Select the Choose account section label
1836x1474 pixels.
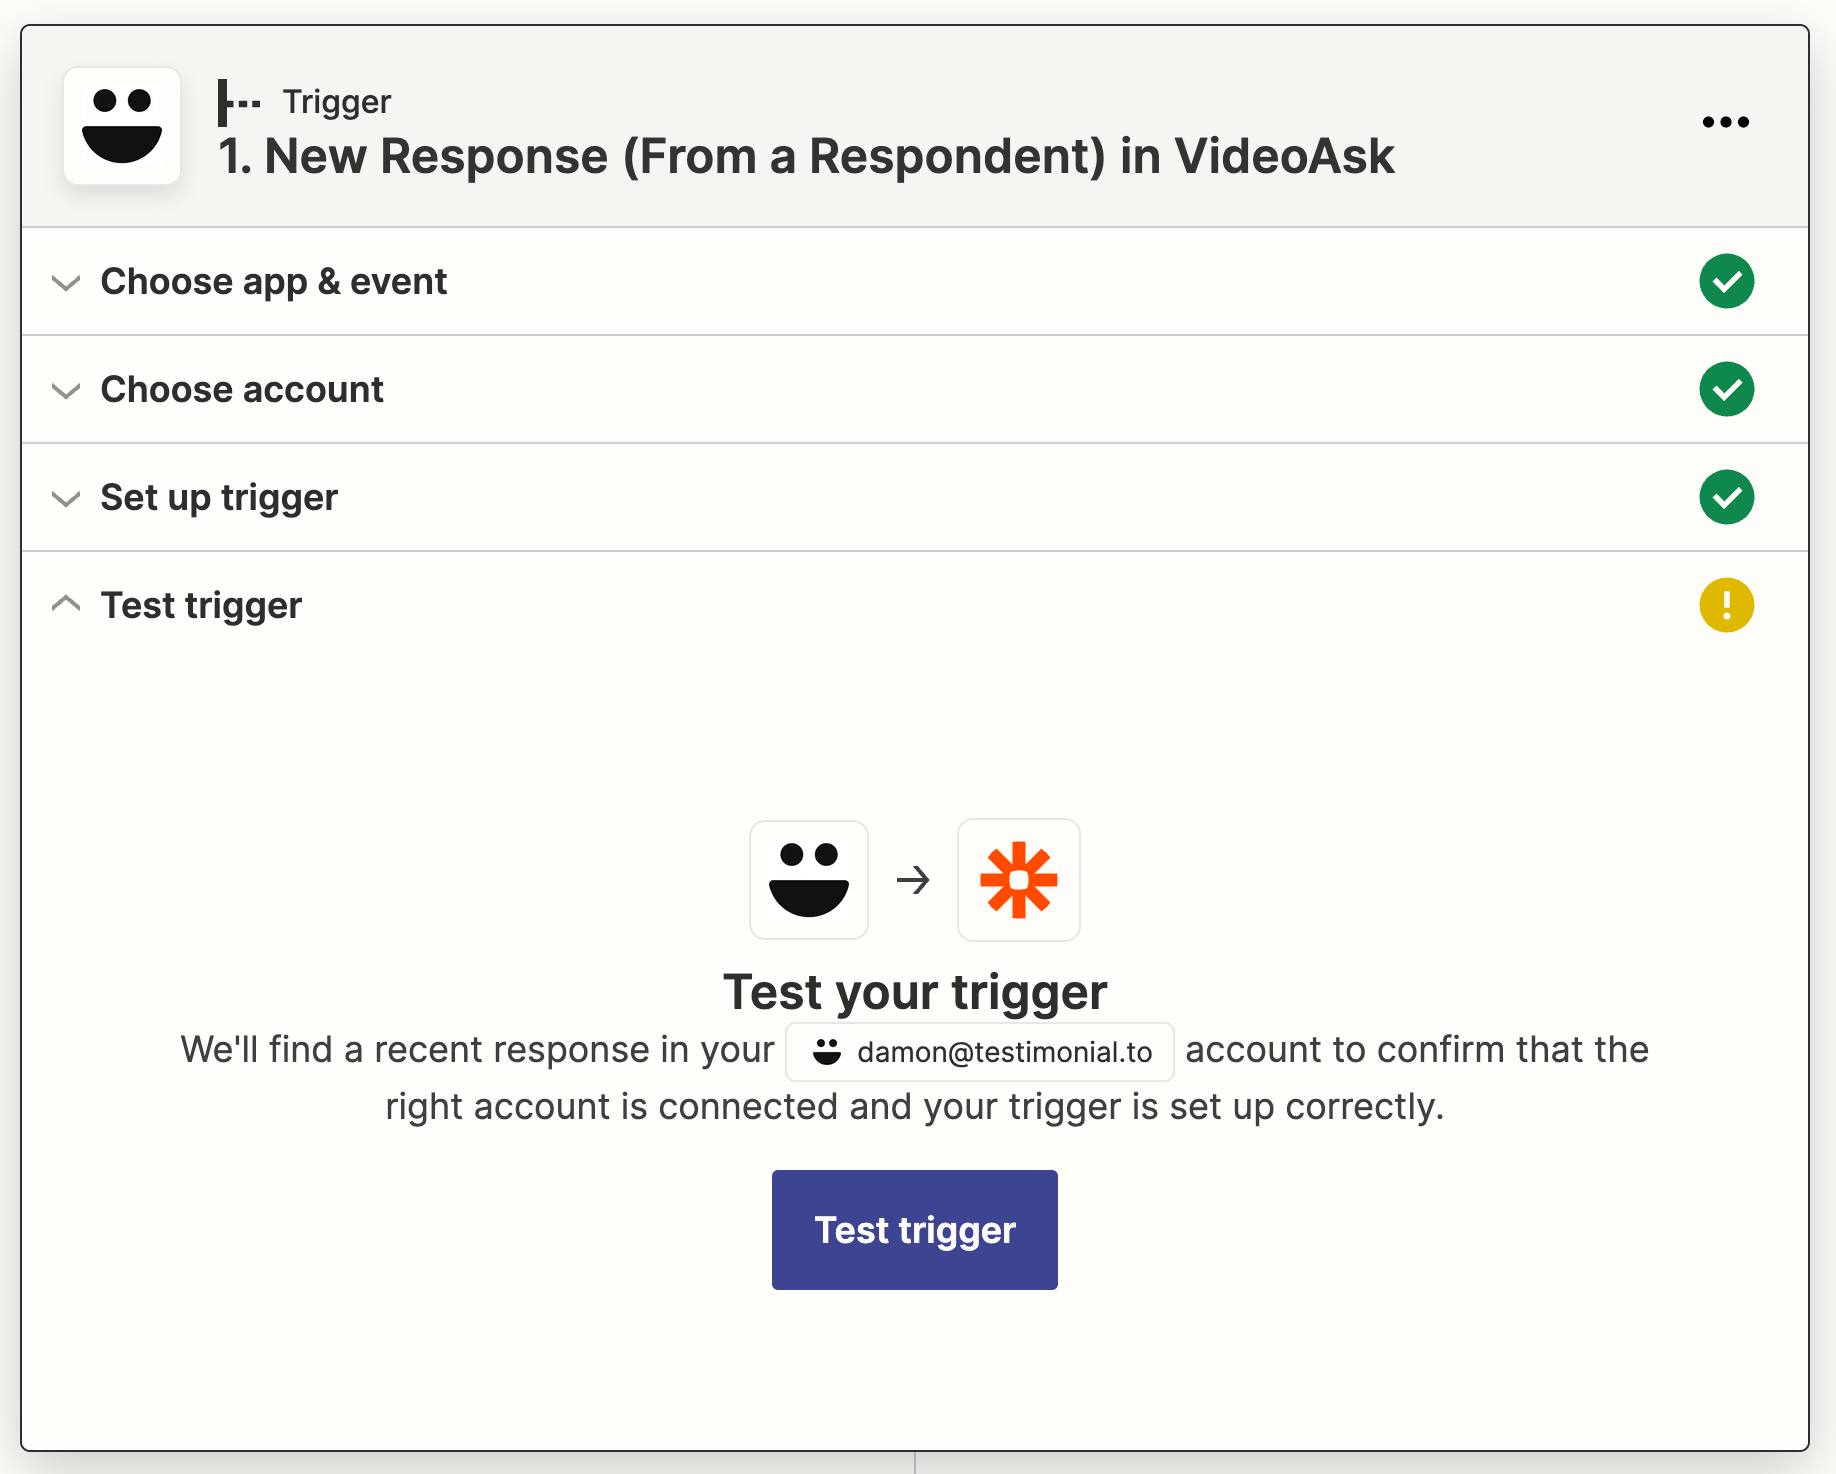coord(242,390)
